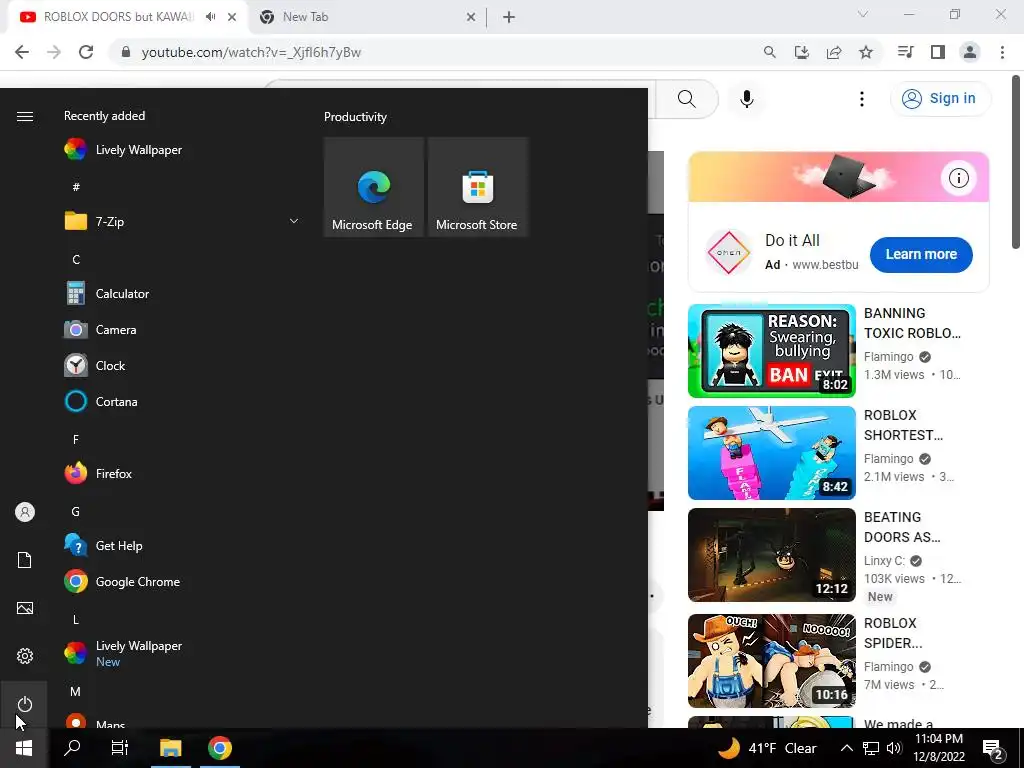Screen dimensions: 1024x768
Task: Open Camera from the app list
Action: 183,329
